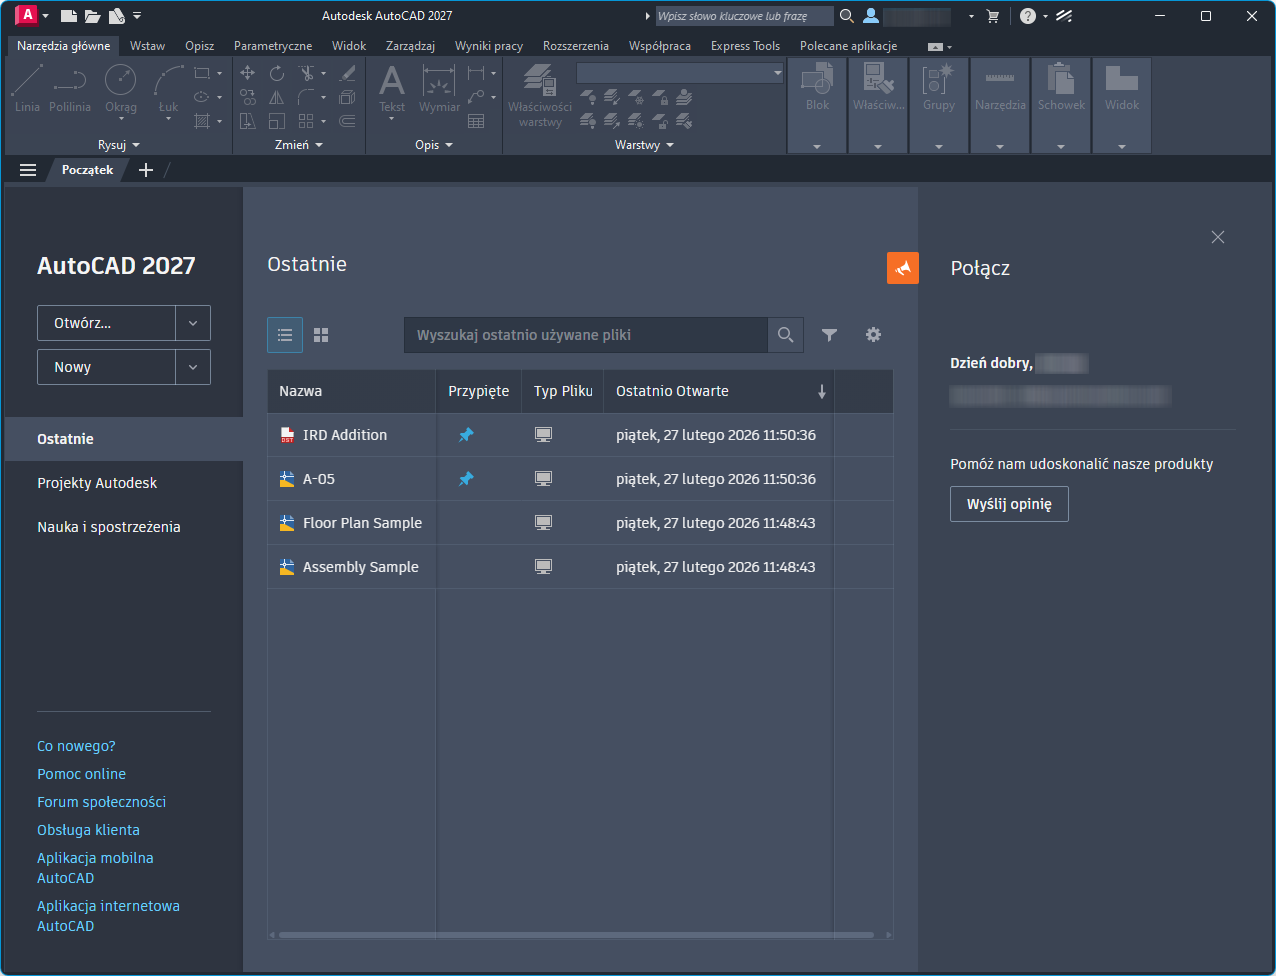Select the Początek file tab

[87, 170]
